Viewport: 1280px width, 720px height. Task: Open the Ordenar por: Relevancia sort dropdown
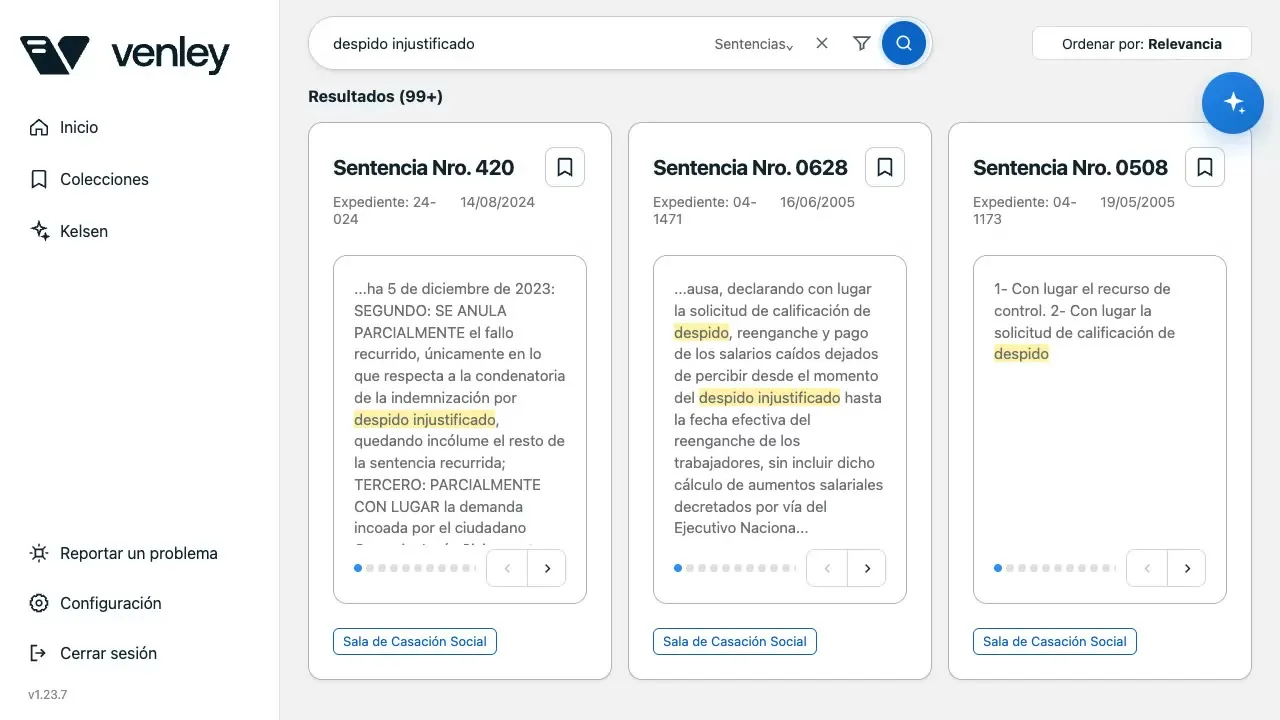pyautogui.click(x=1142, y=44)
